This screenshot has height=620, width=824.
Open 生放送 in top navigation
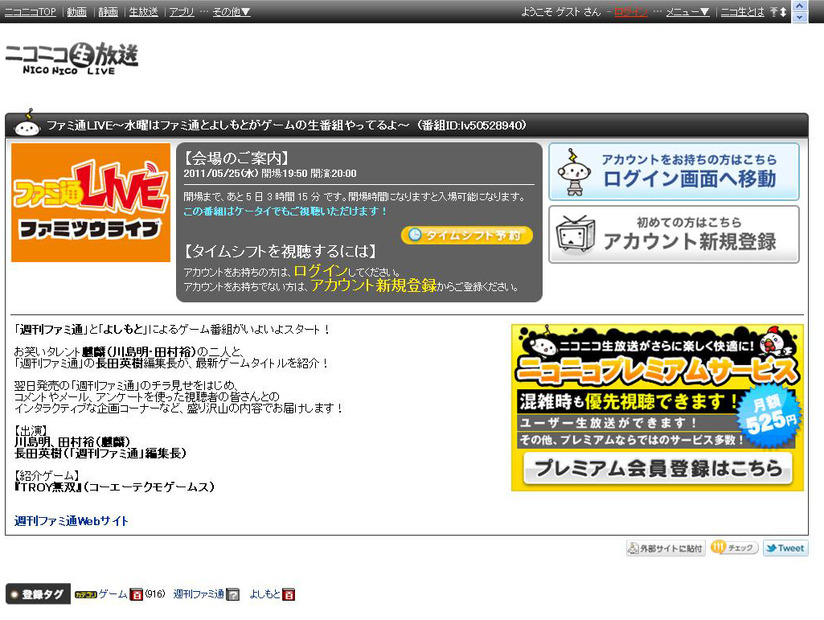[x=143, y=12]
